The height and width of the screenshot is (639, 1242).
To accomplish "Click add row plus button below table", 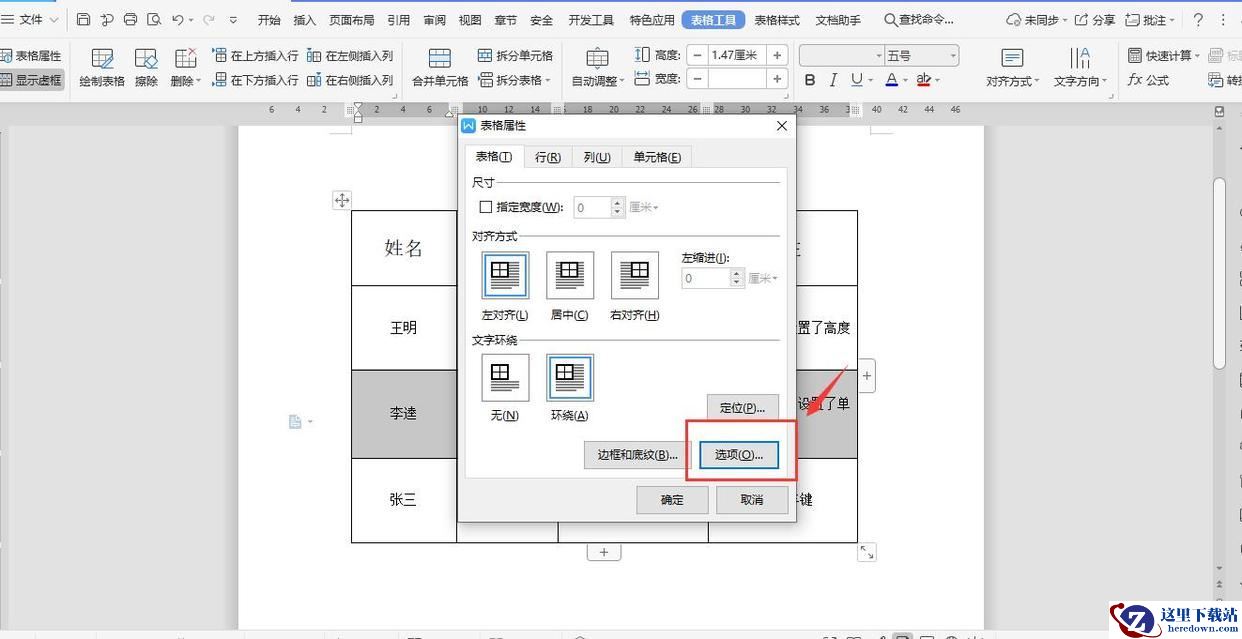I will point(604,552).
